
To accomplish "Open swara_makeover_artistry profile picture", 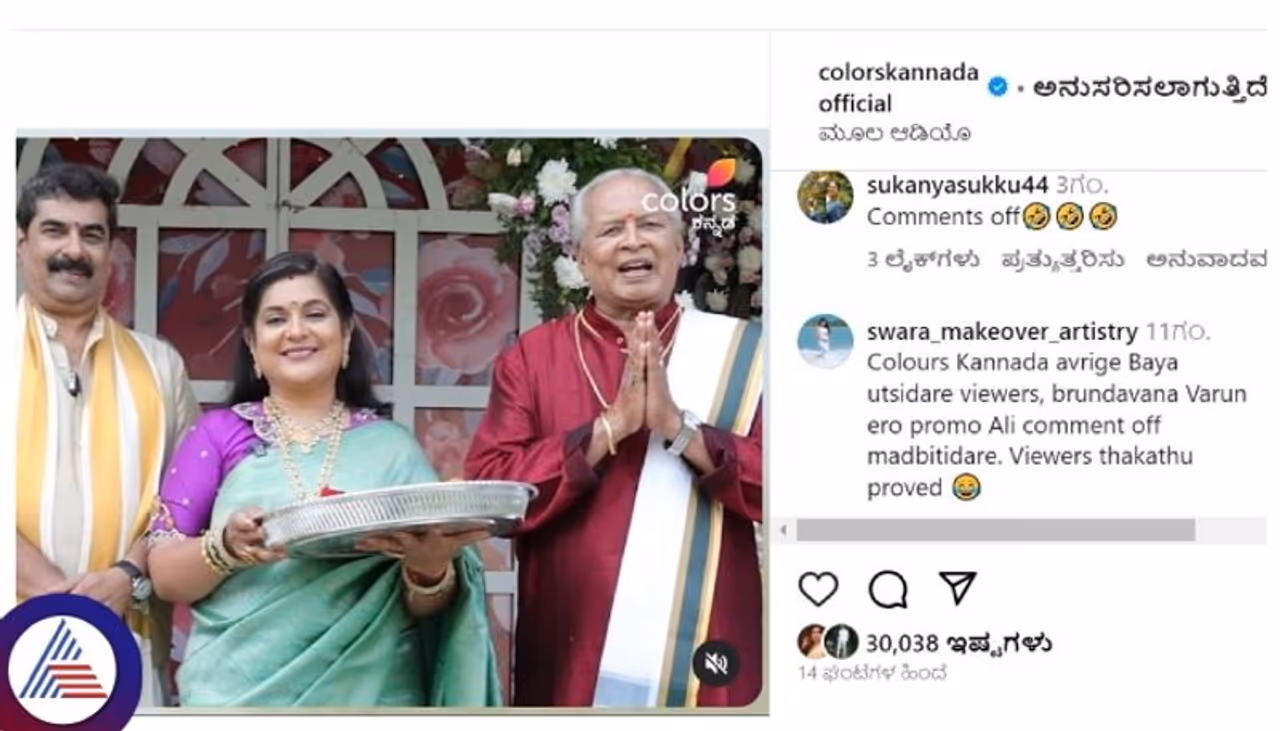I will [825, 341].
